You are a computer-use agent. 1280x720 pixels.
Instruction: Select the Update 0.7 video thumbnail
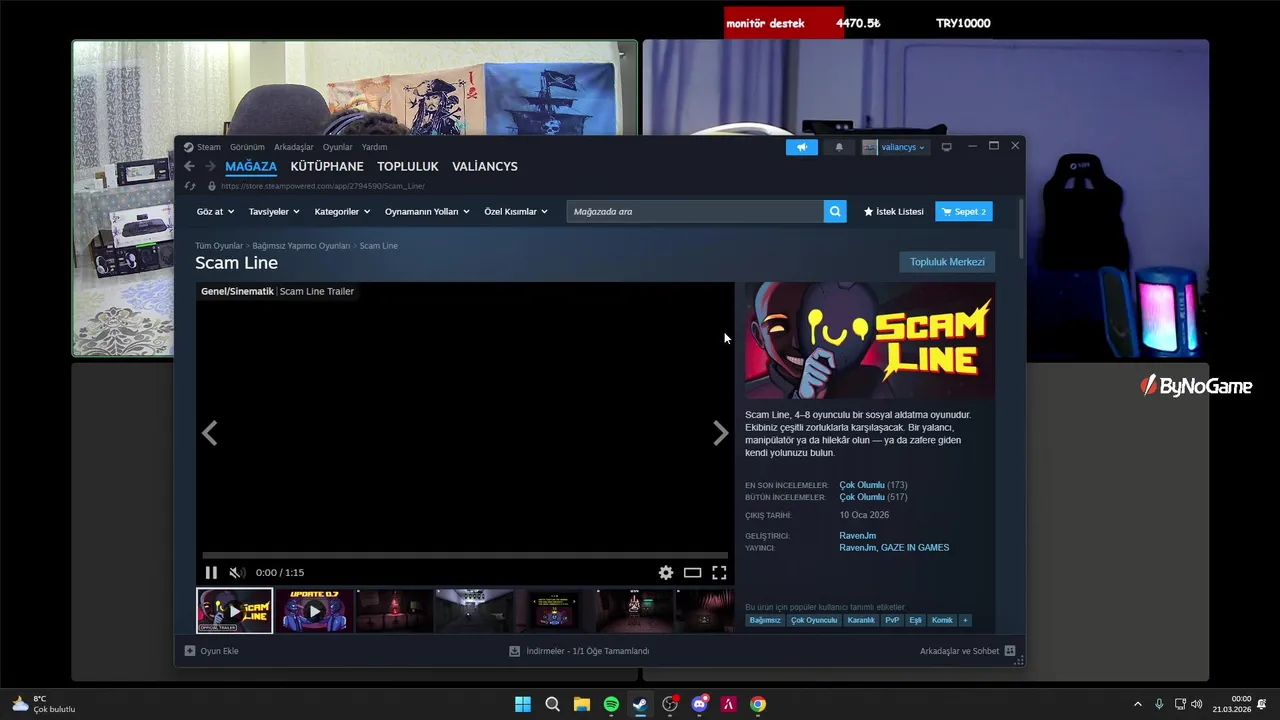tap(314, 610)
